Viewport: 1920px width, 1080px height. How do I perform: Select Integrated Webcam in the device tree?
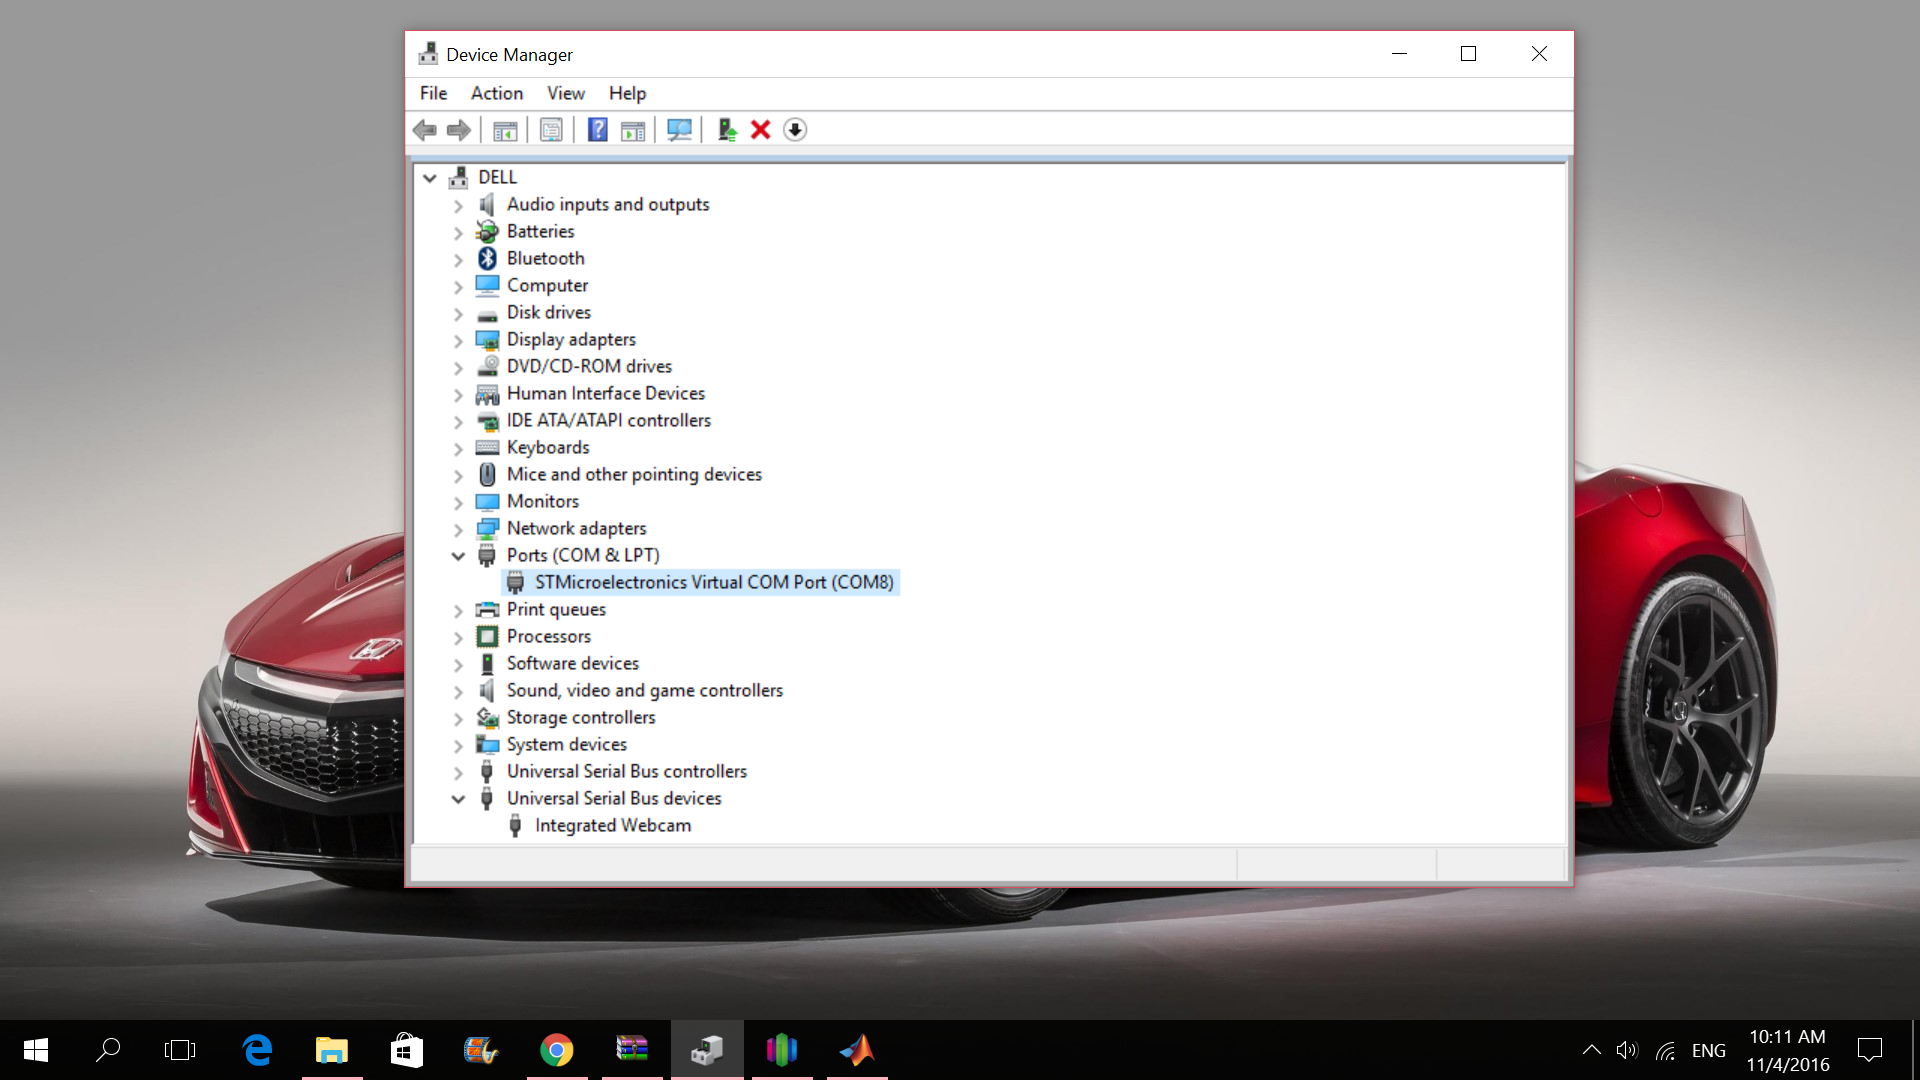[612, 825]
